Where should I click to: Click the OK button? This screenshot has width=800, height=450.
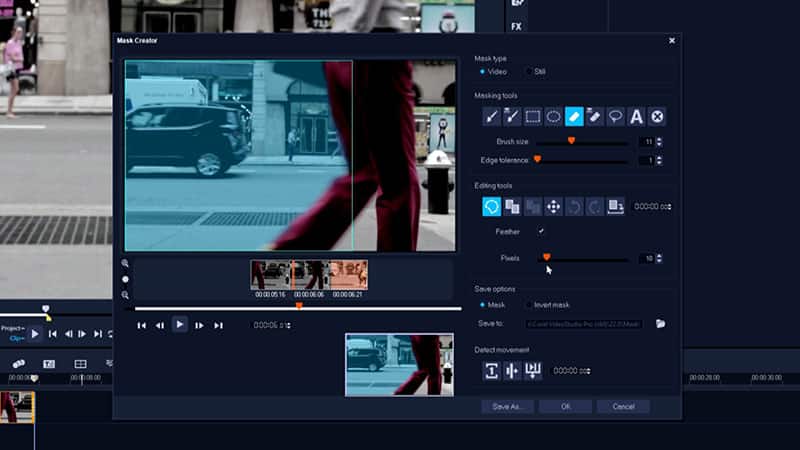point(565,407)
